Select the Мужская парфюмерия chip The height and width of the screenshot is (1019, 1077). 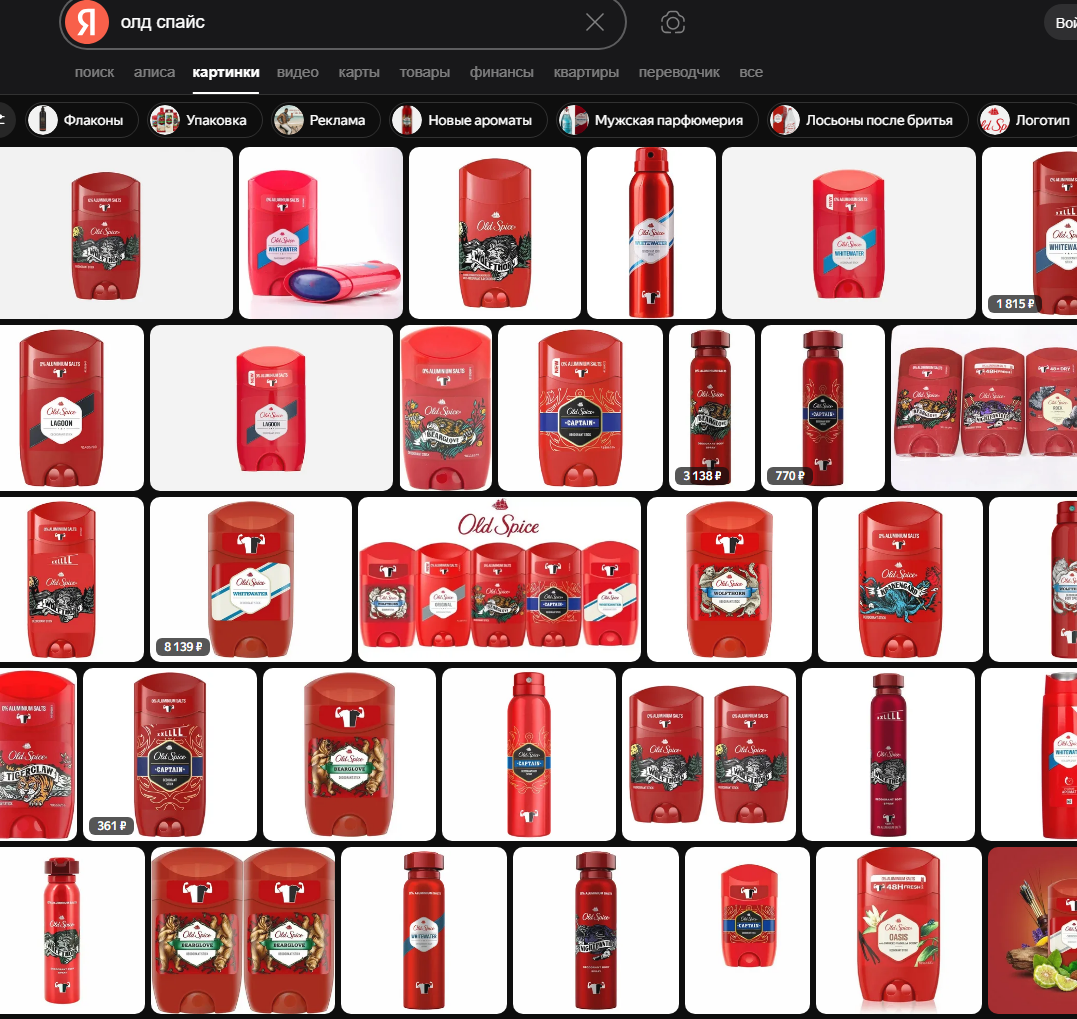click(657, 120)
